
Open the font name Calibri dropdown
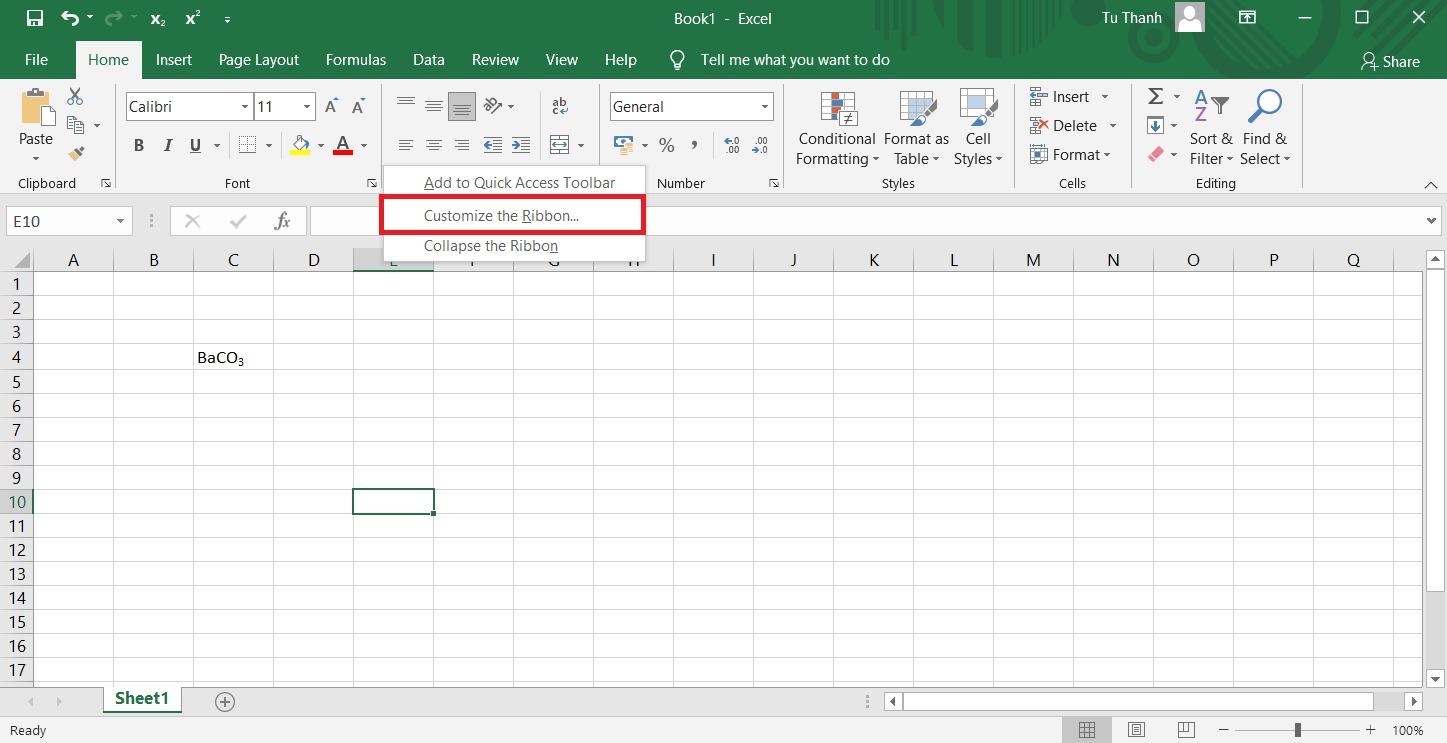[245, 107]
